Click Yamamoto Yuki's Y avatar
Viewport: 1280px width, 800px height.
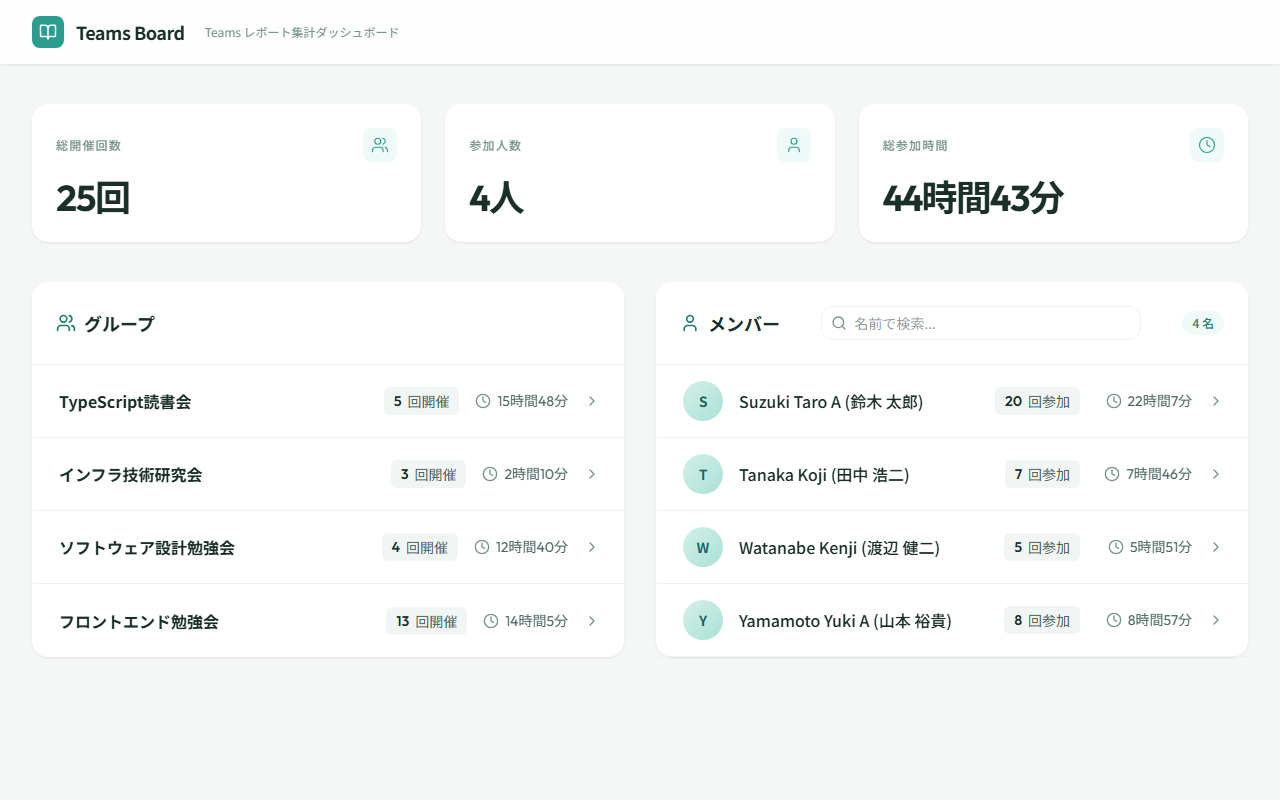(x=703, y=620)
